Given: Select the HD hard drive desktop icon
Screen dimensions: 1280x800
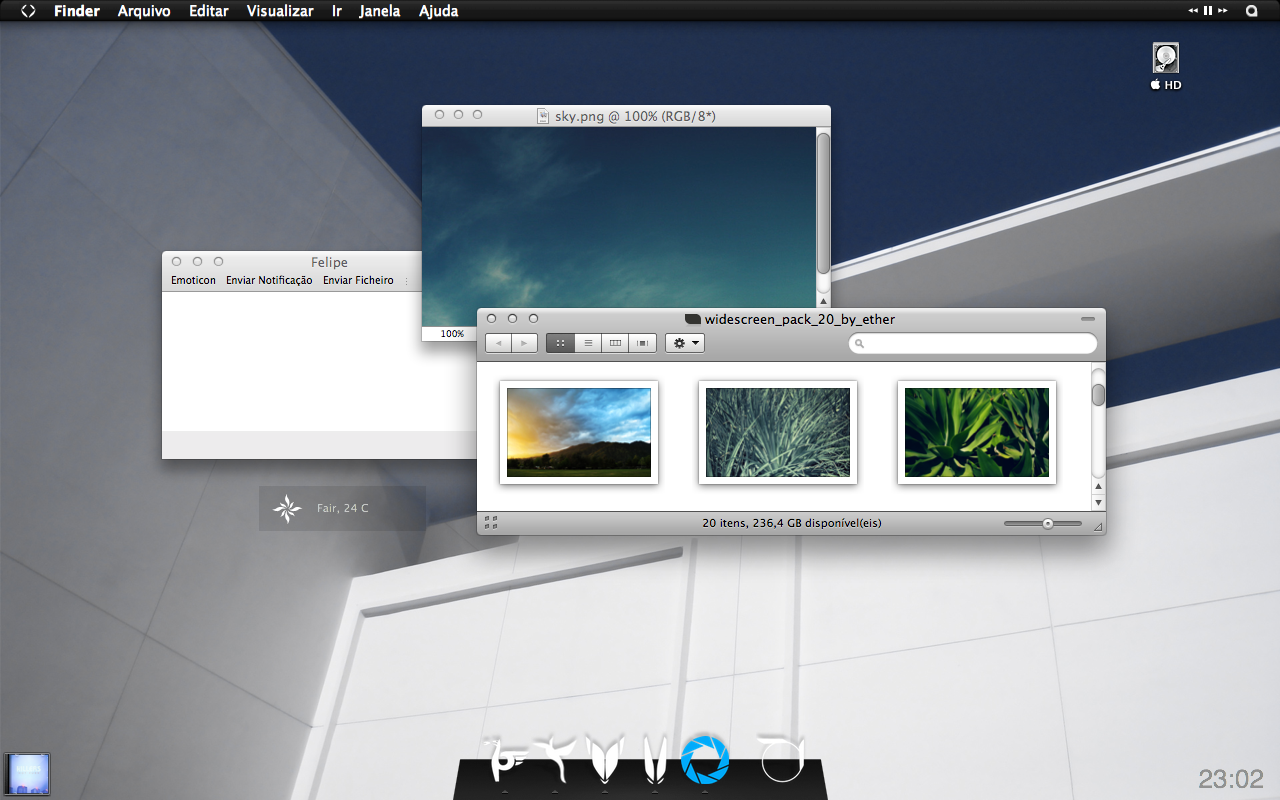Looking at the screenshot, I should pyautogui.click(x=1166, y=66).
